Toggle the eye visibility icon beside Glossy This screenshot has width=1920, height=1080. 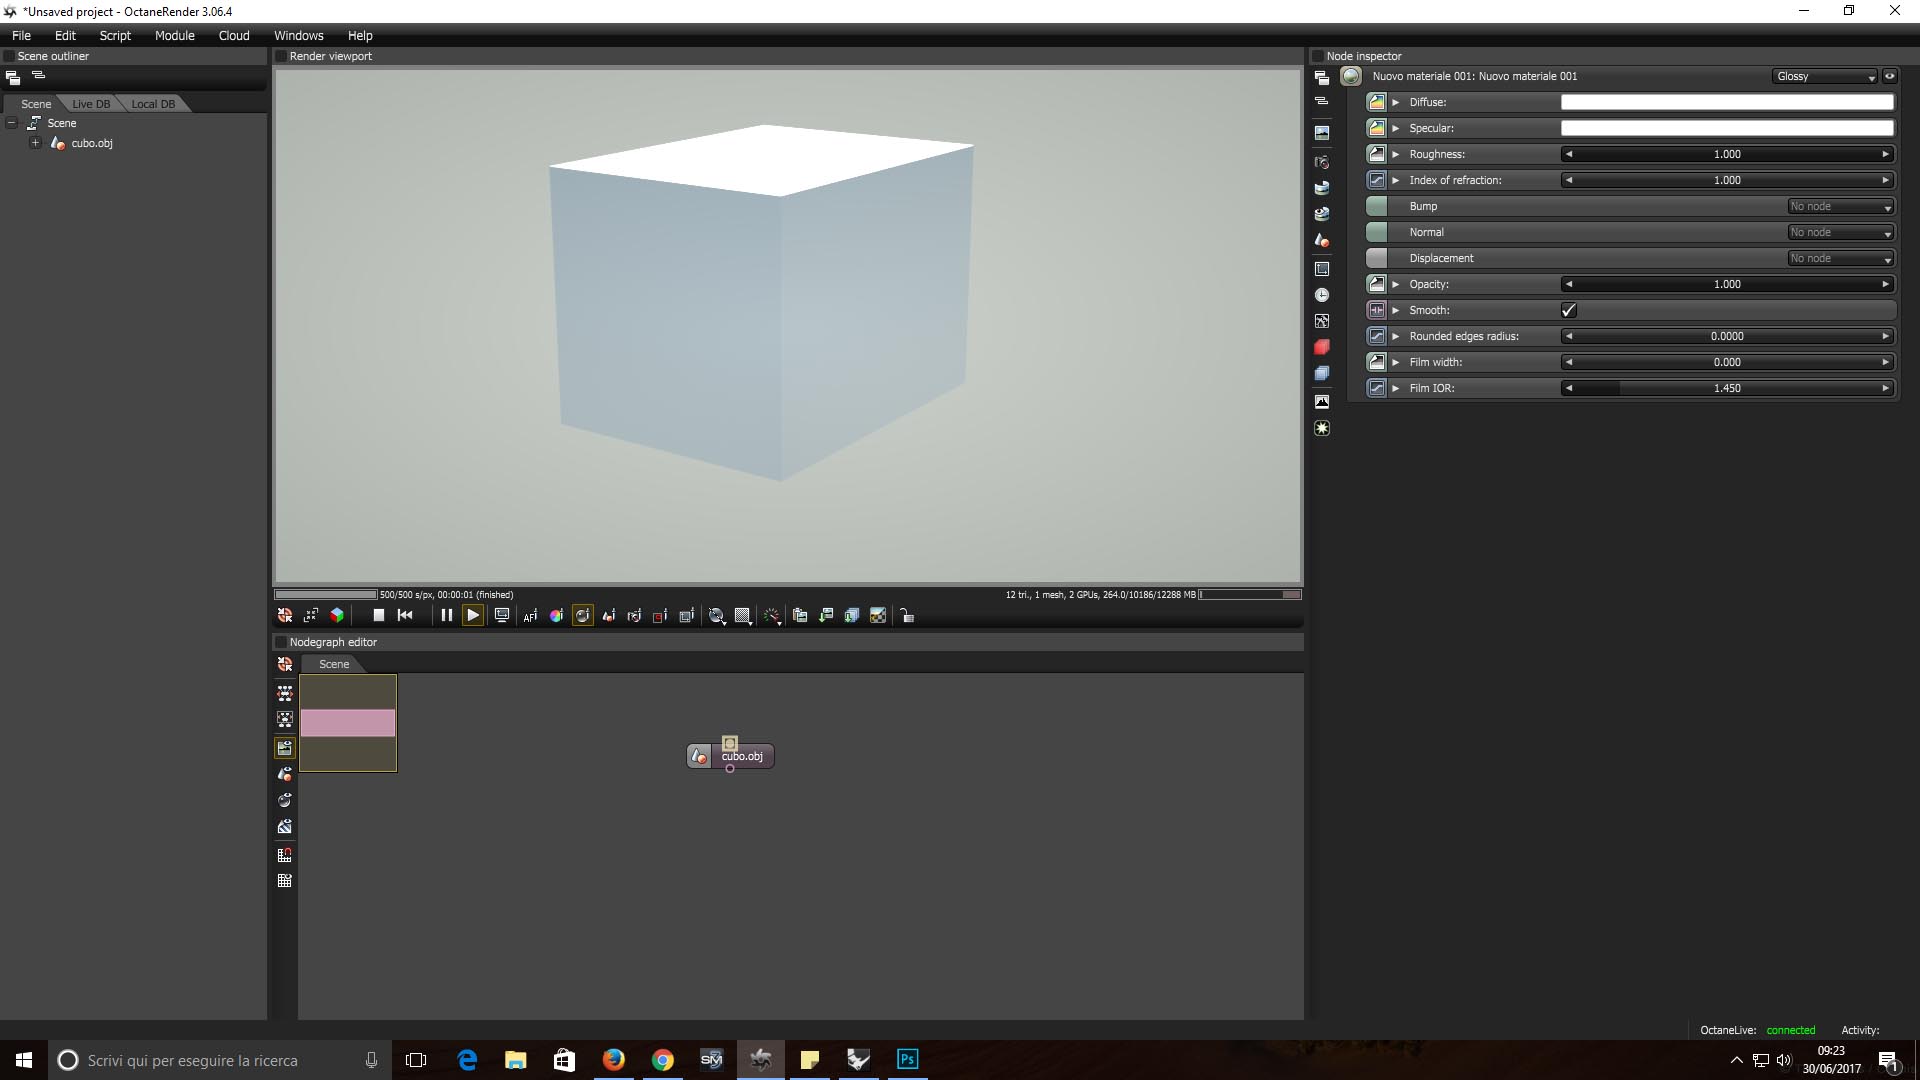pos(1890,76)
